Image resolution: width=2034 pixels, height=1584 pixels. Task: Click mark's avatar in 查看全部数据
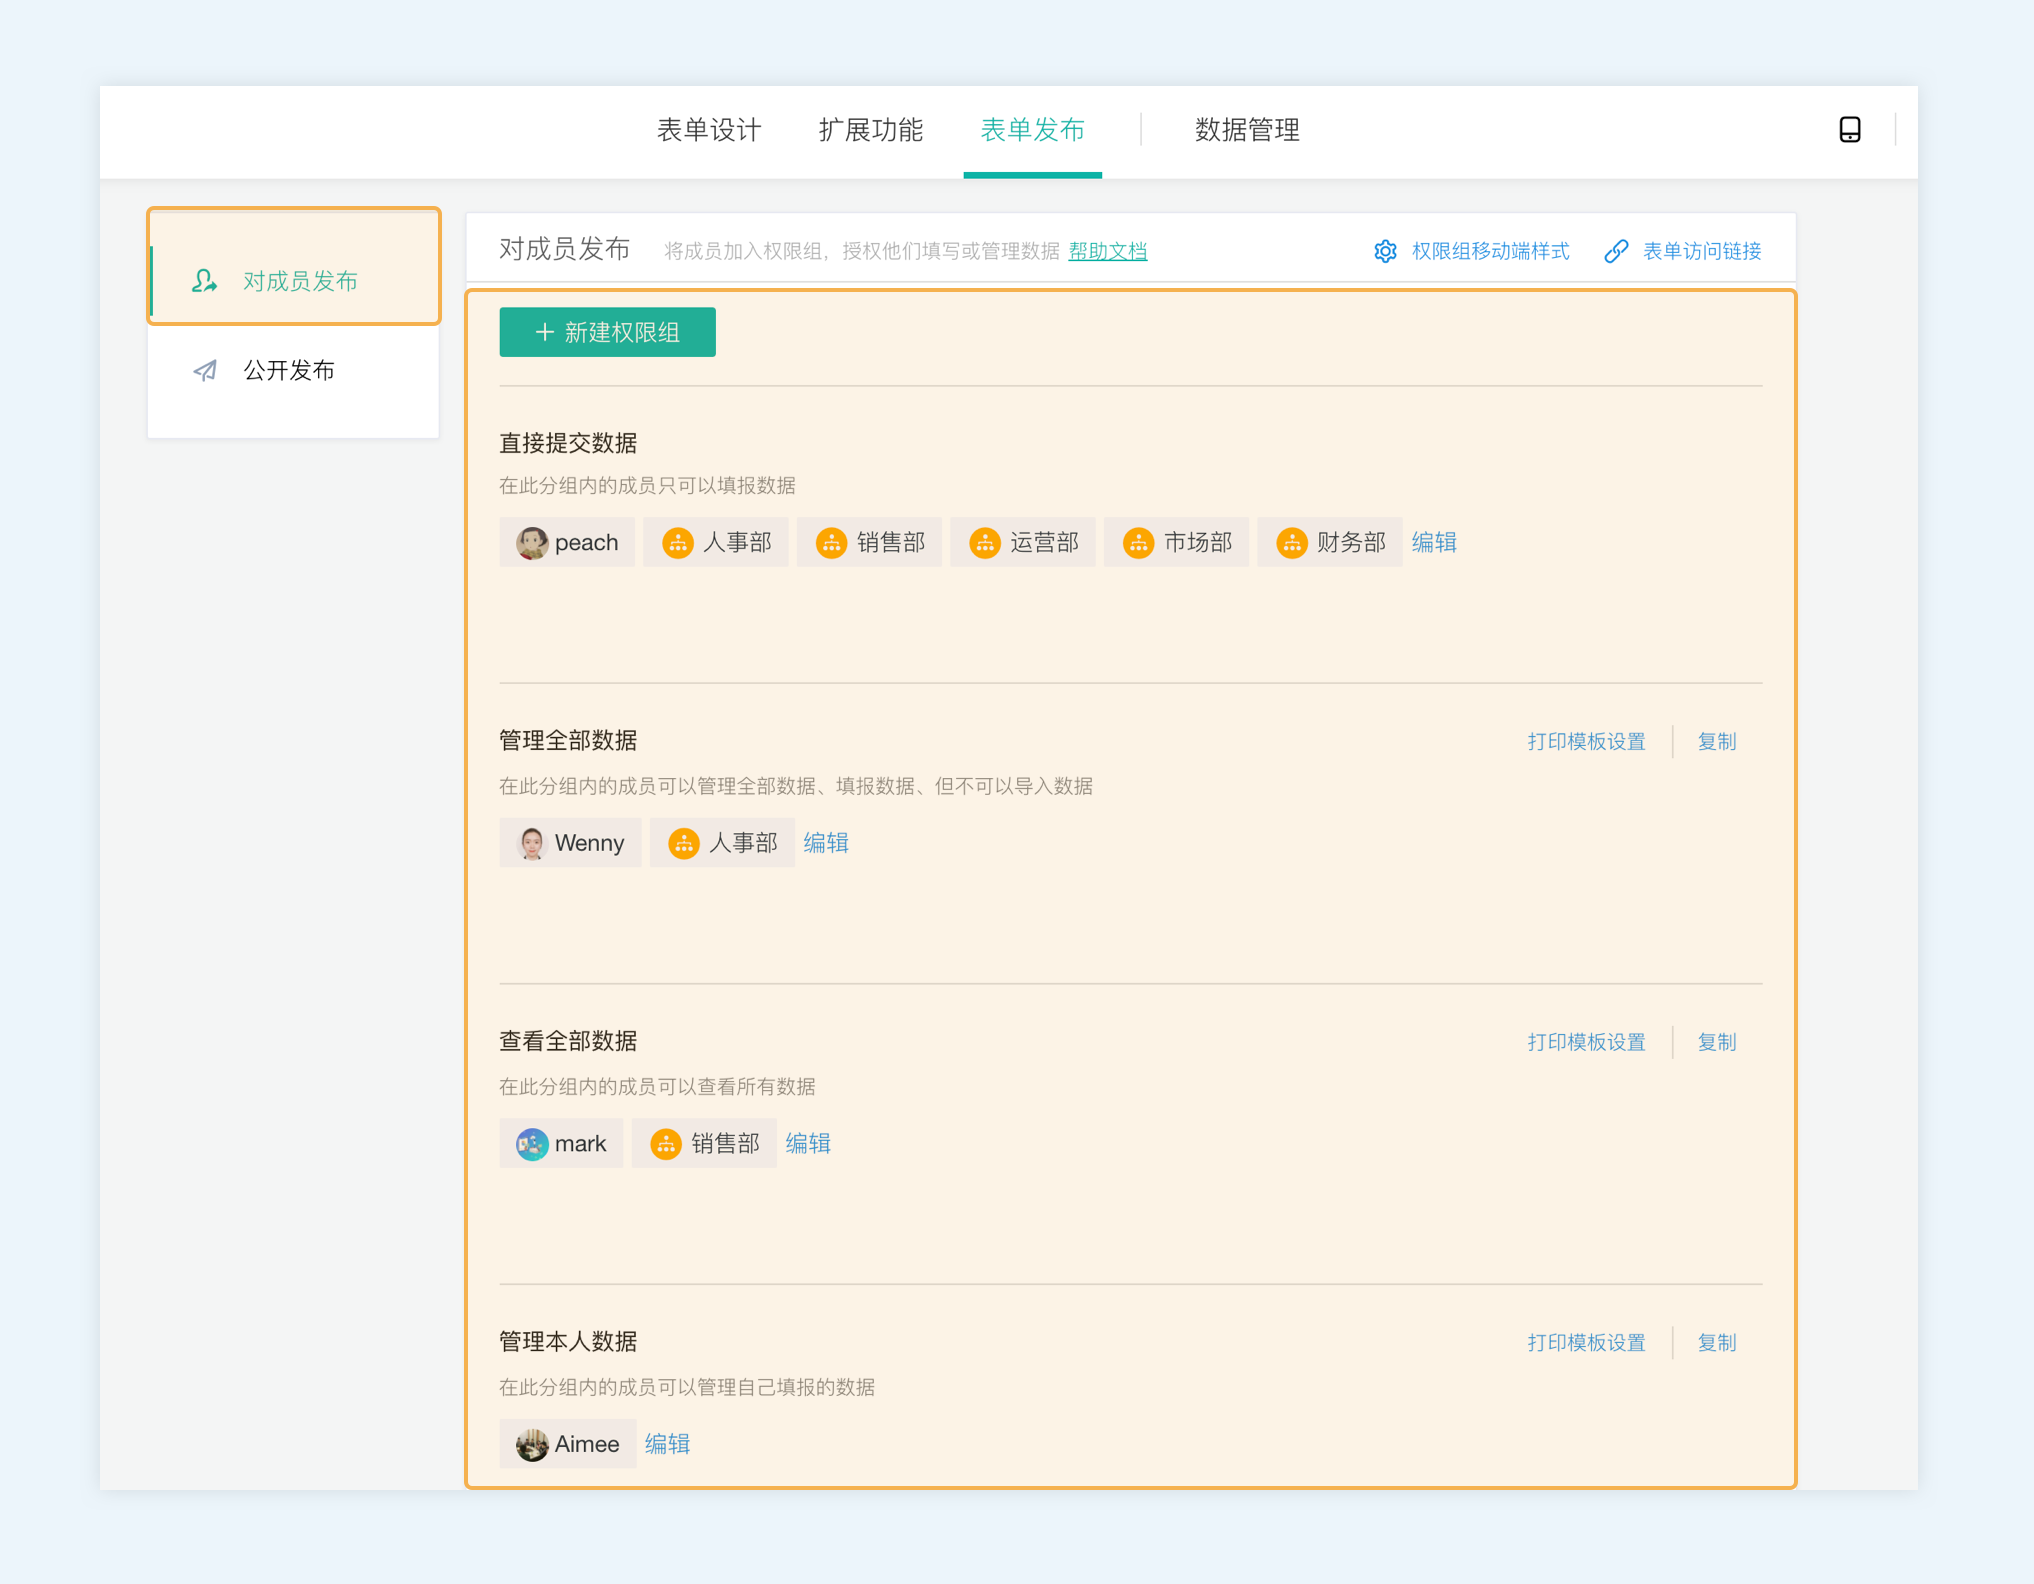(532, 1143)
